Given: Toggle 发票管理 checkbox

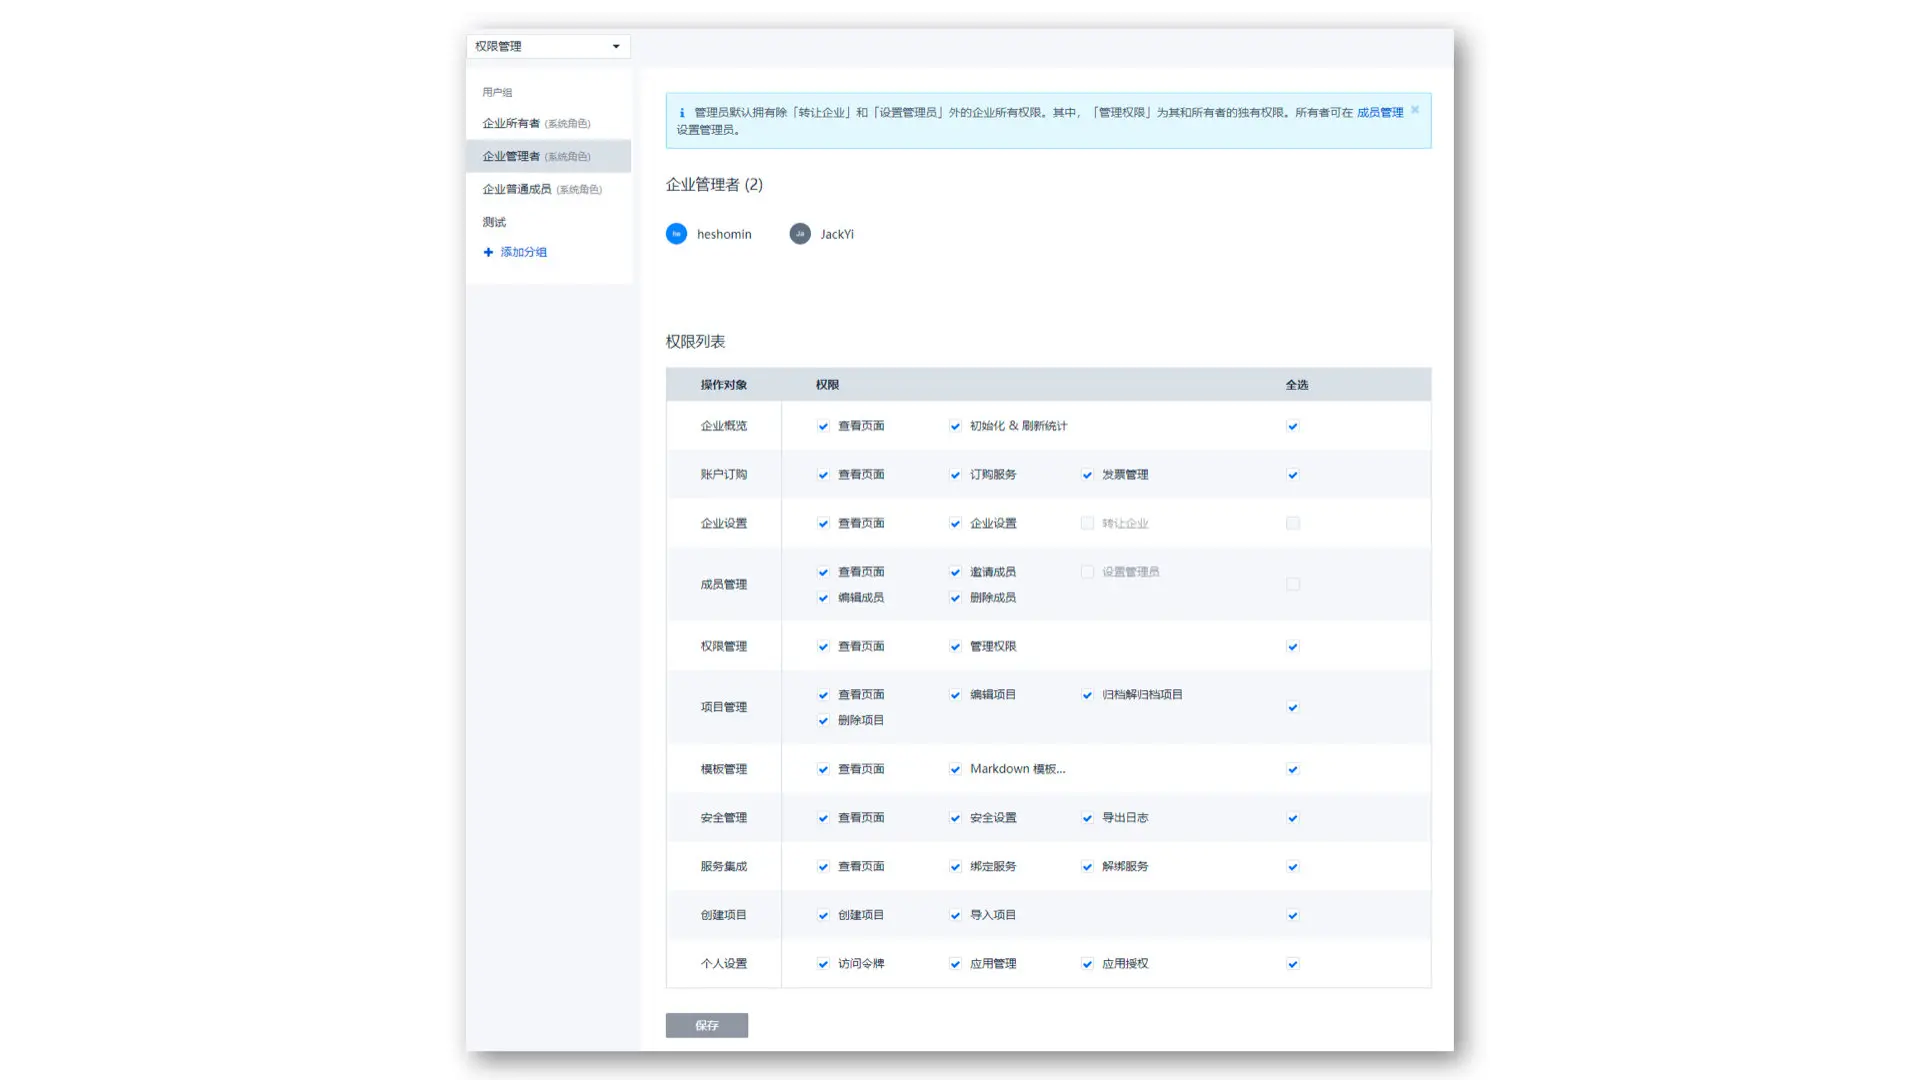Looking at the screenshot, I should [1087, 475].
